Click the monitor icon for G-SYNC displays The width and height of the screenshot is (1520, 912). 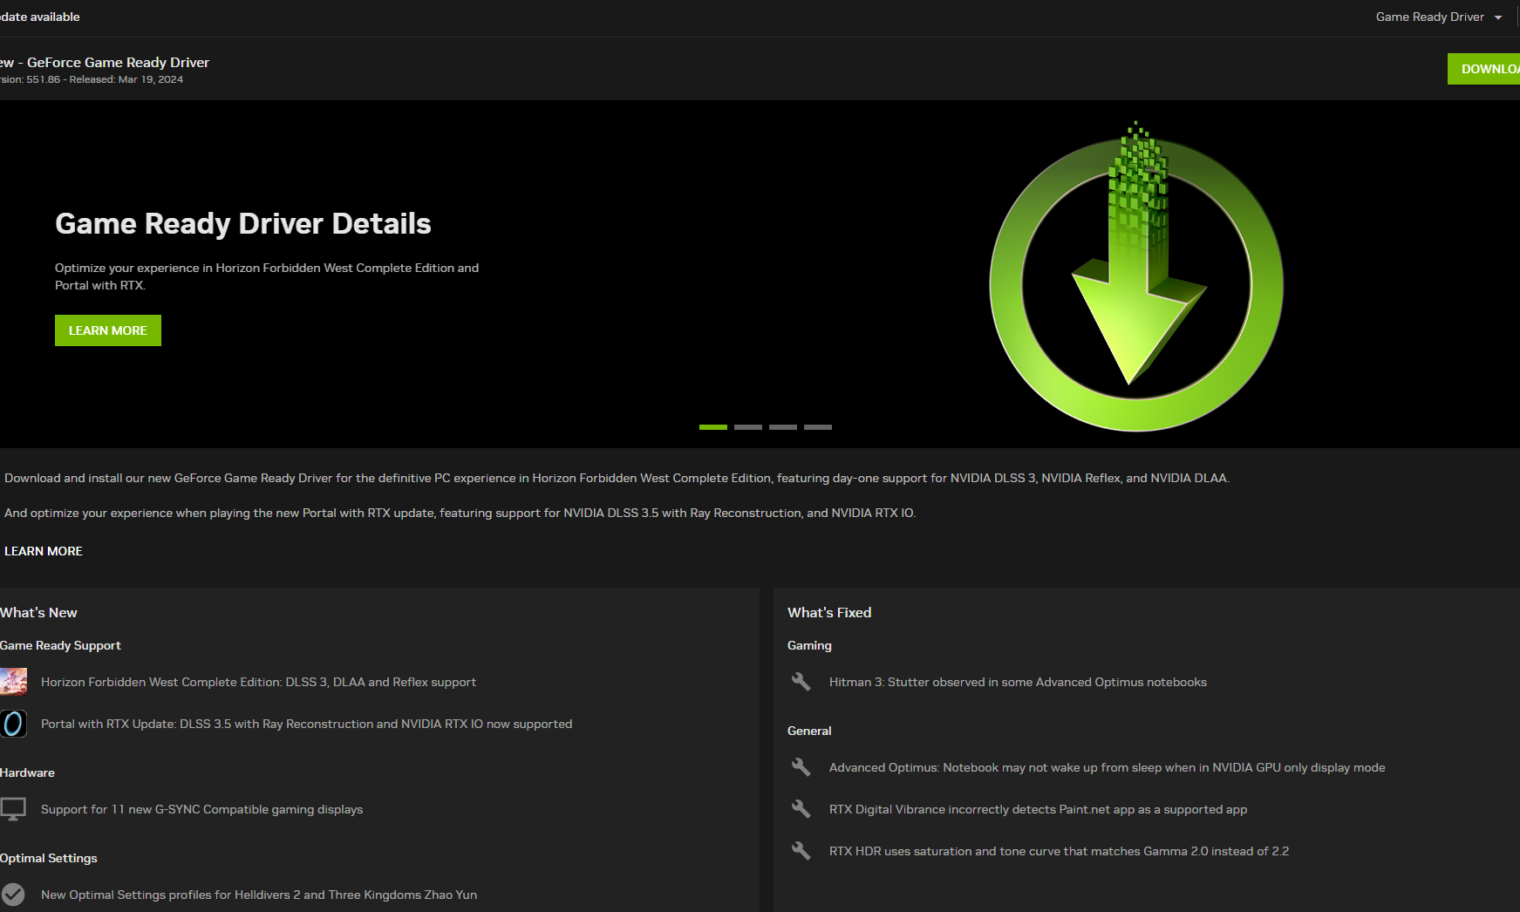[13, 809]
